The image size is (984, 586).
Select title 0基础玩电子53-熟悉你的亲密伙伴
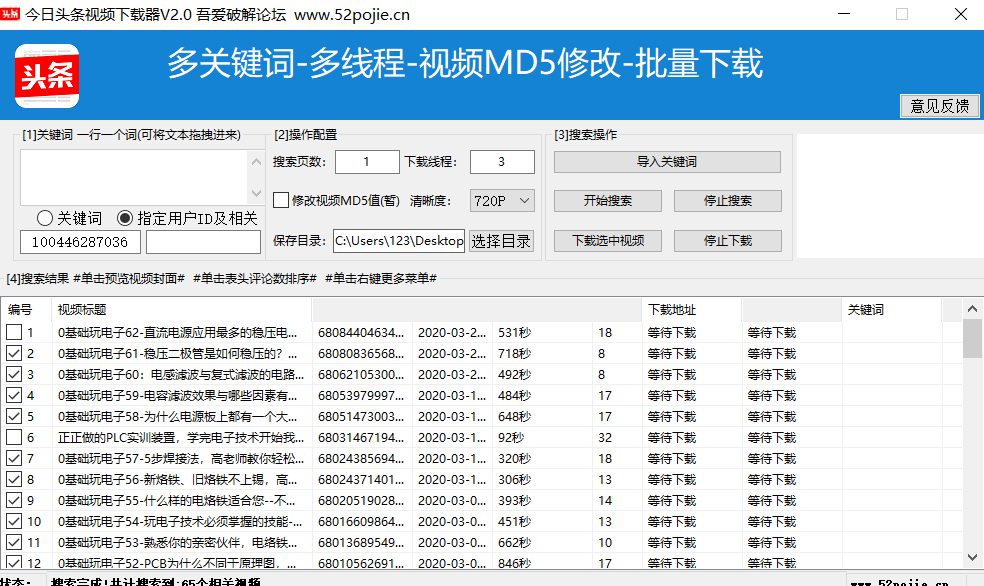[178, 543]
